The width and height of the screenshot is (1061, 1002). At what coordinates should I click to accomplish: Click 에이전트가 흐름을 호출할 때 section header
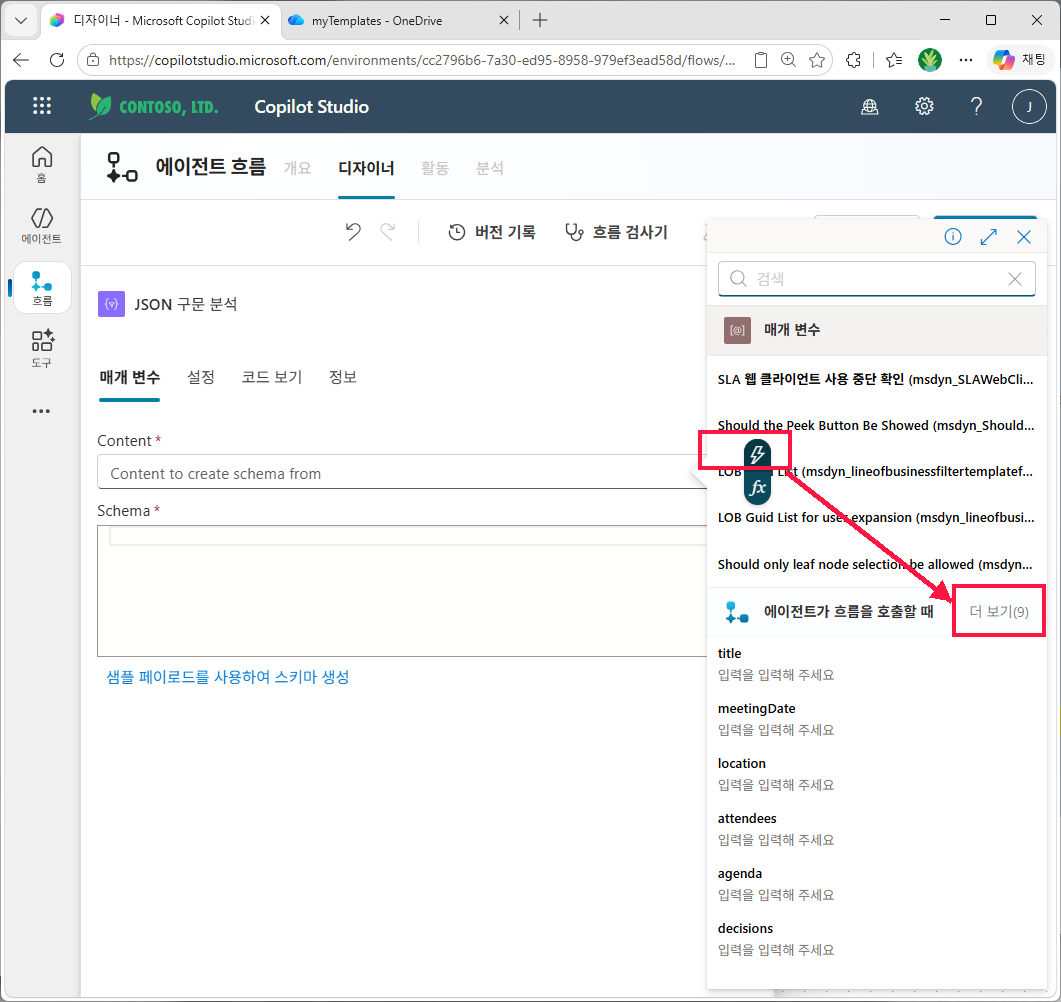(848, 612)
